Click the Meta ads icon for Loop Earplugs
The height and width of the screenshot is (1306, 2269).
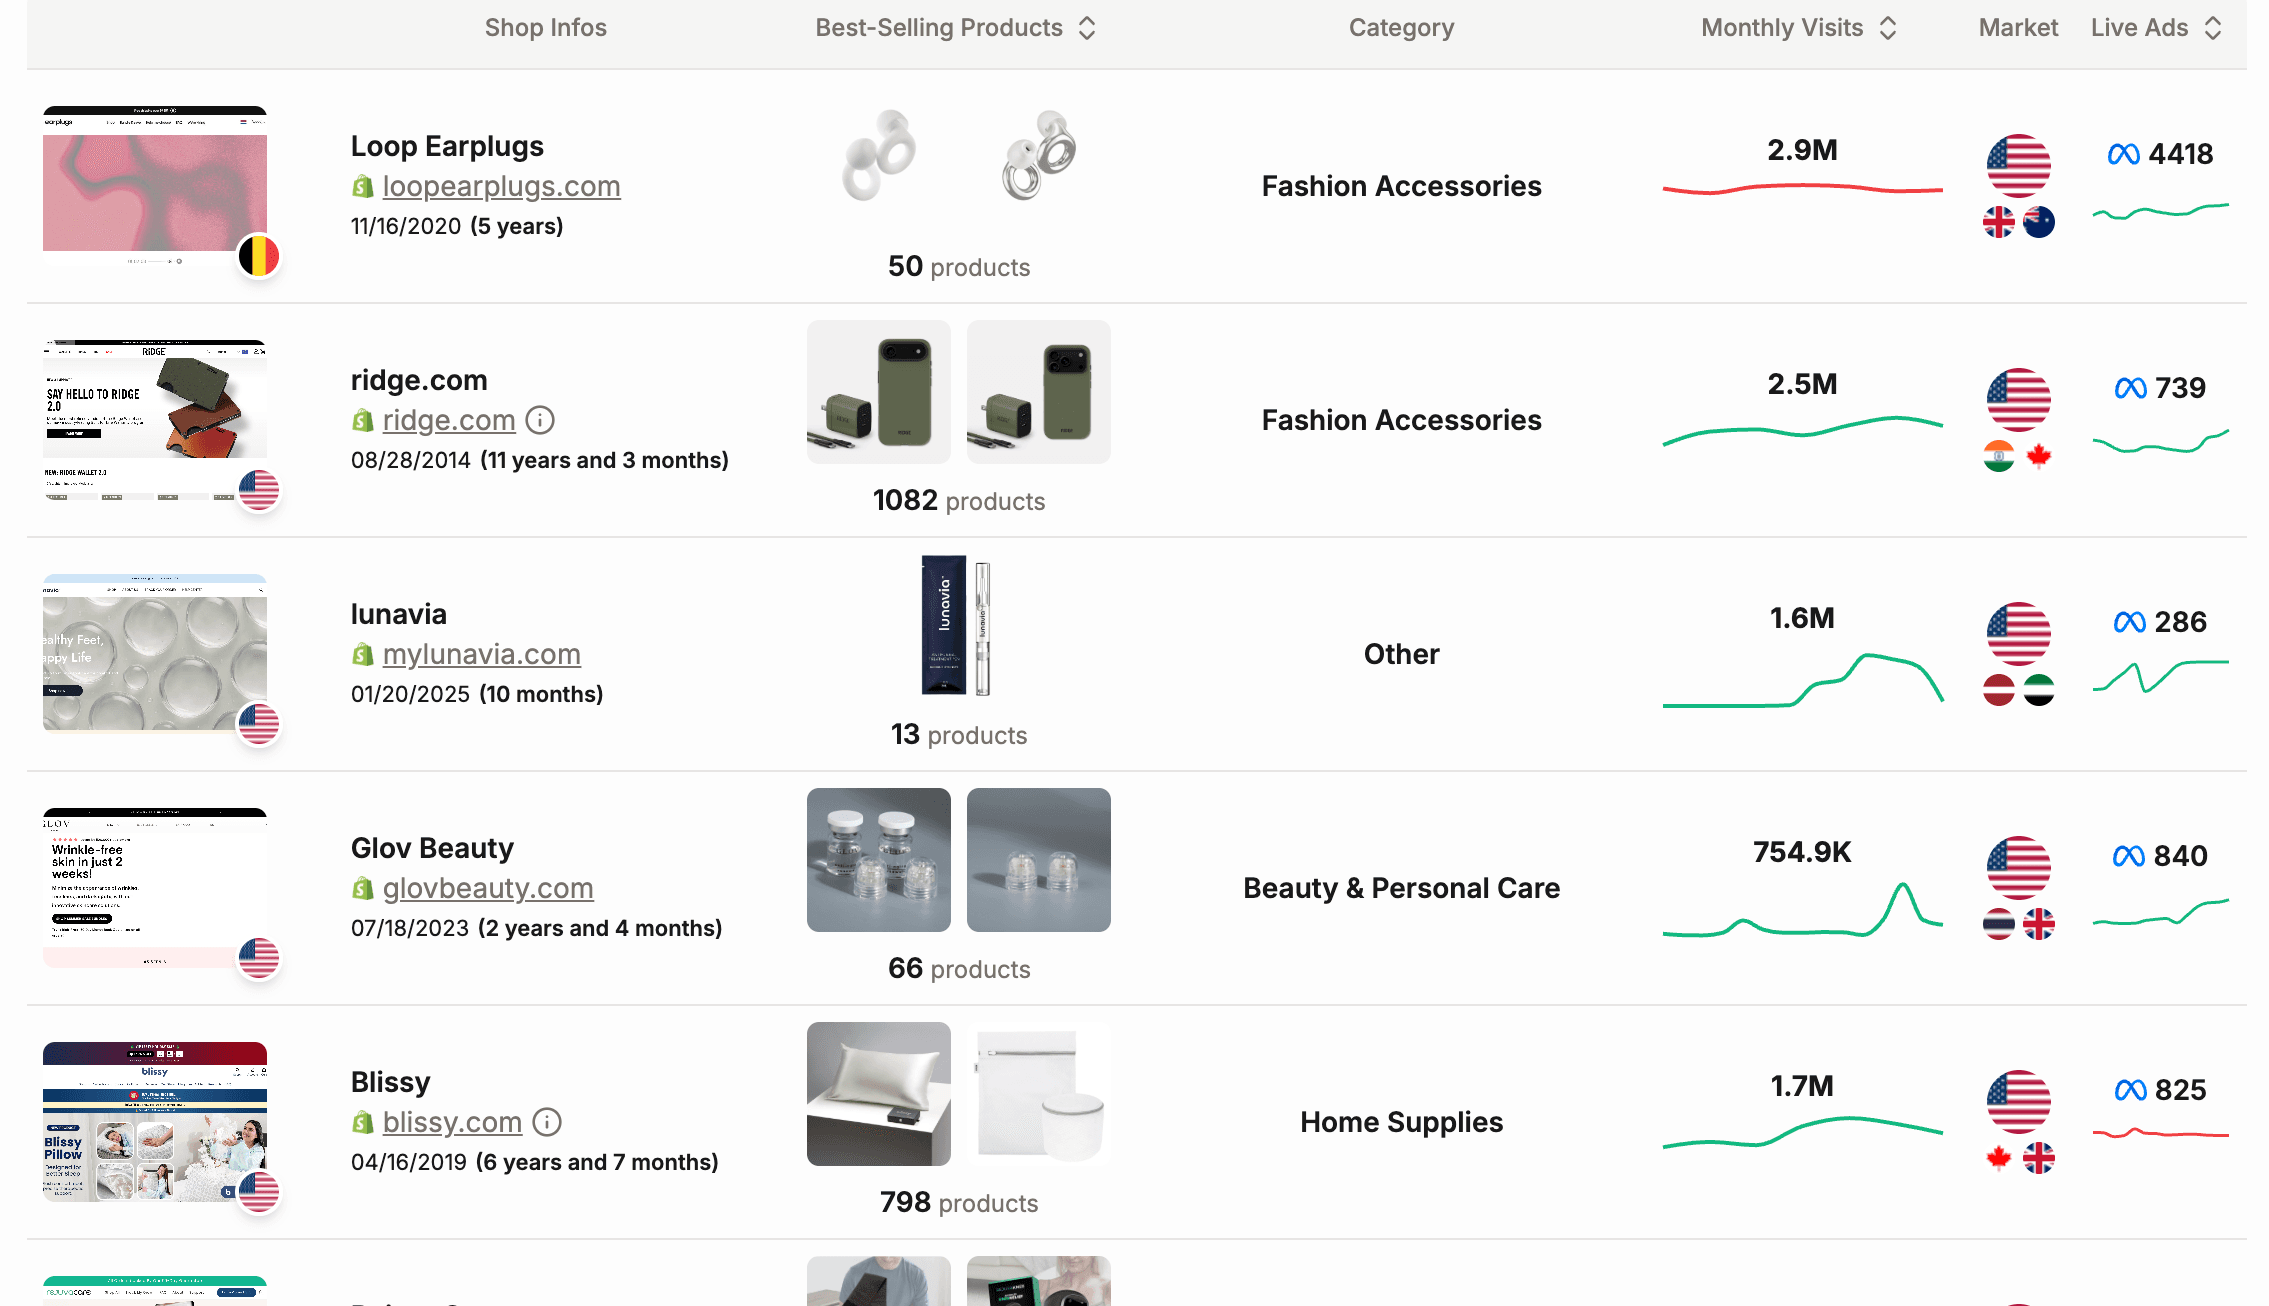pos(2123,154)
